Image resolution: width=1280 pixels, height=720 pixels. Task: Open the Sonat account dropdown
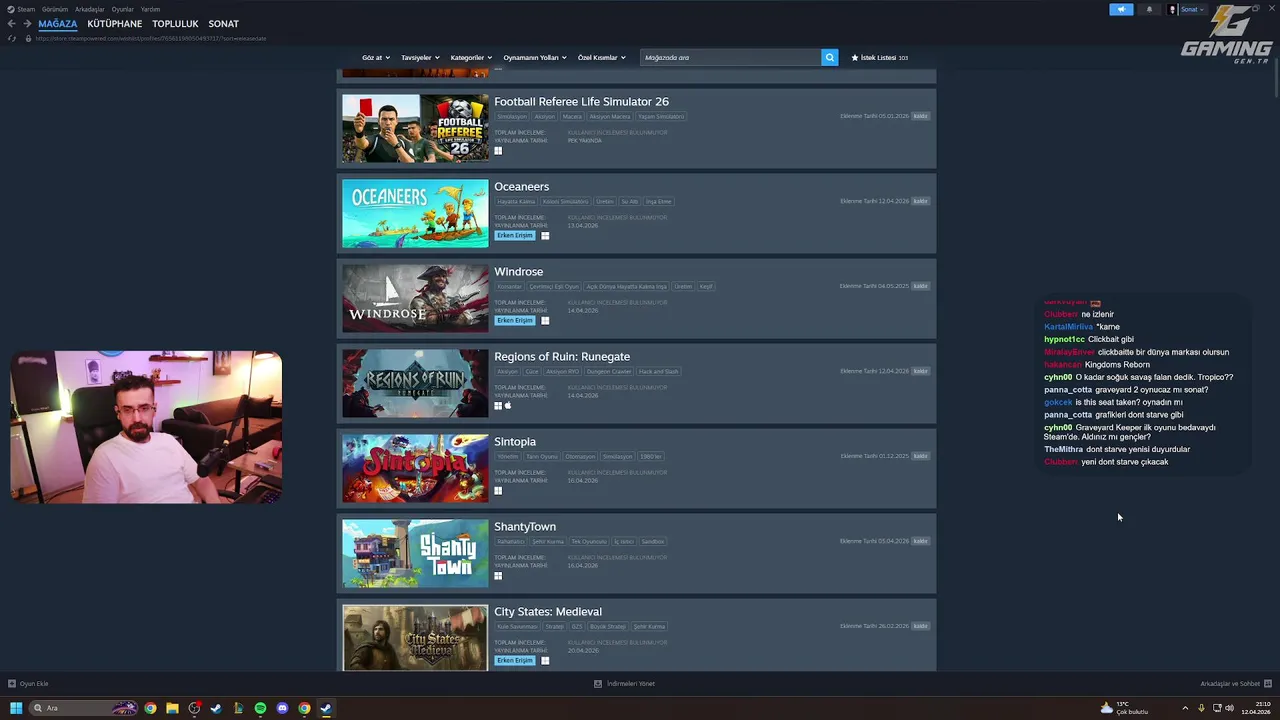point(1192,9)
